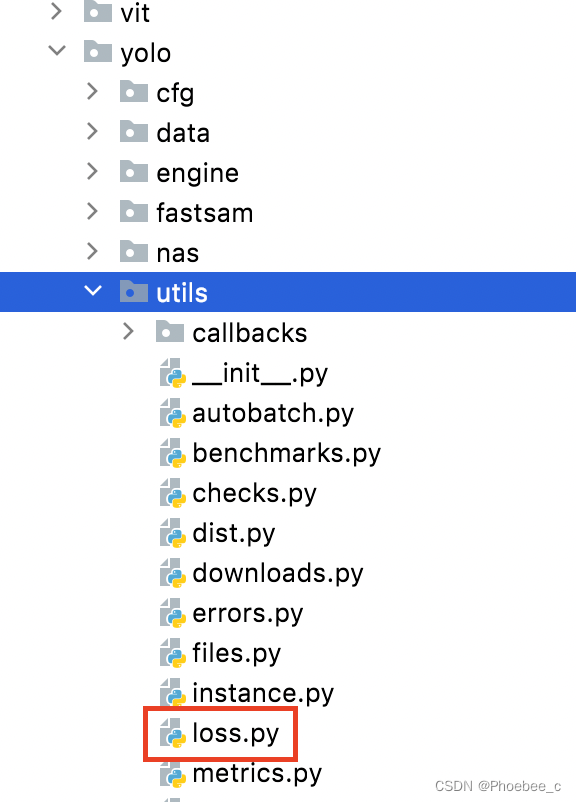Open the errors.py file name
The height and width of the screenshot is (802, 576).
coord(248,614)
